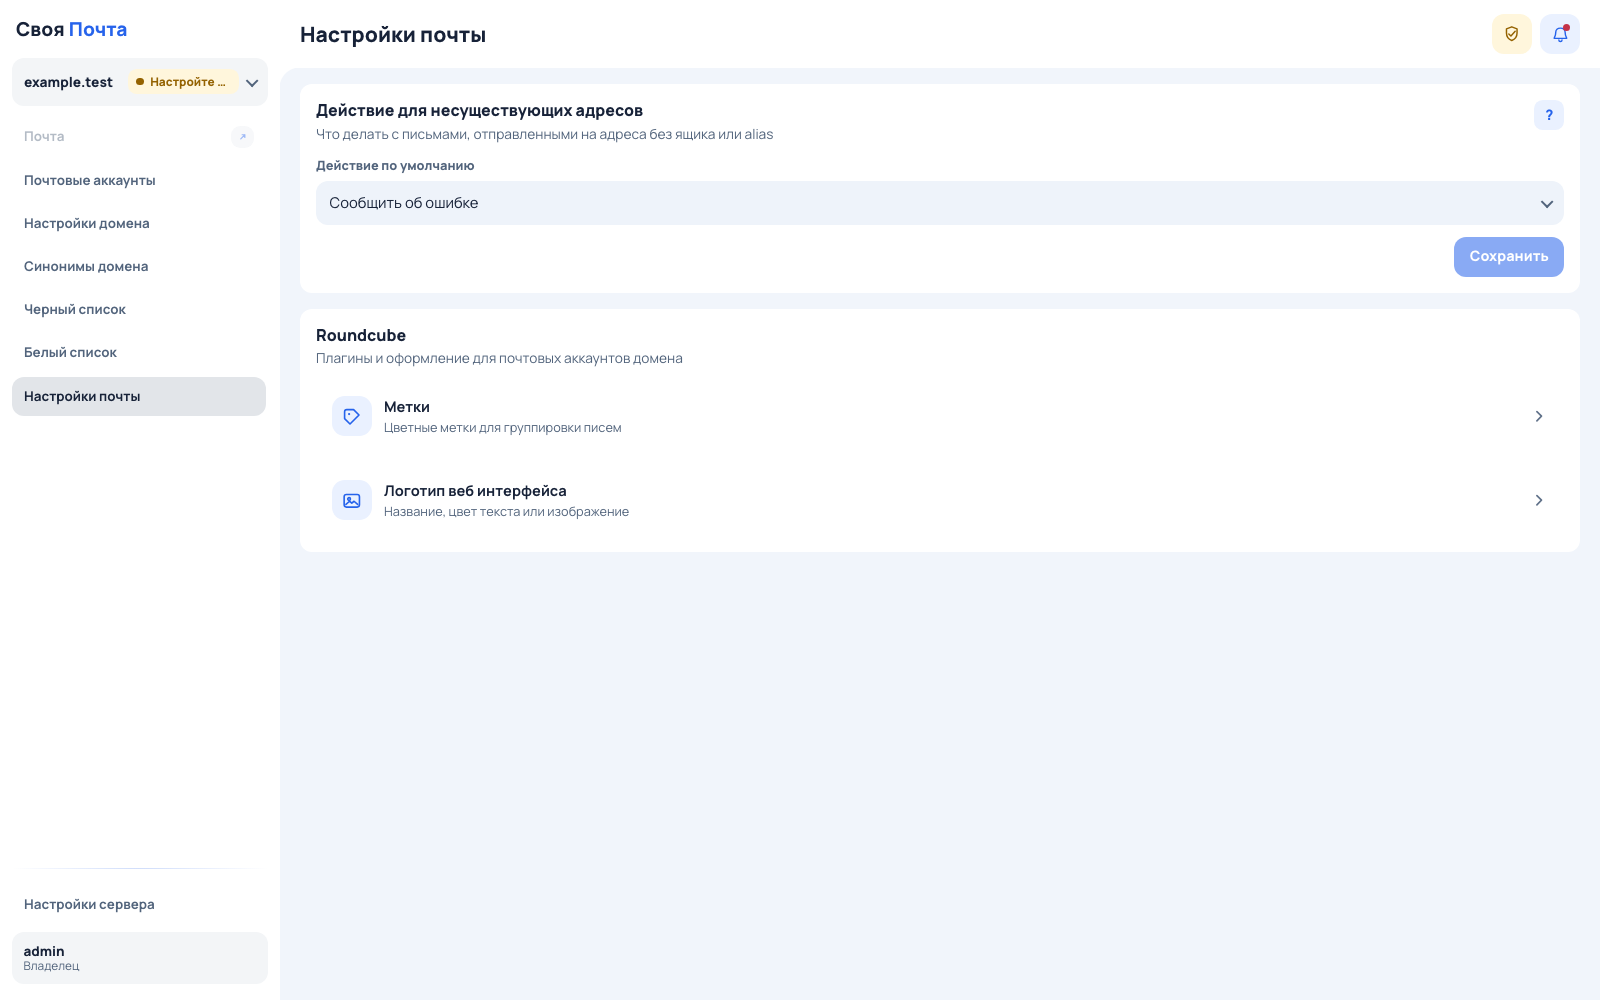
Task: Open the admin Владелец profile card
Action: point(140,958)
